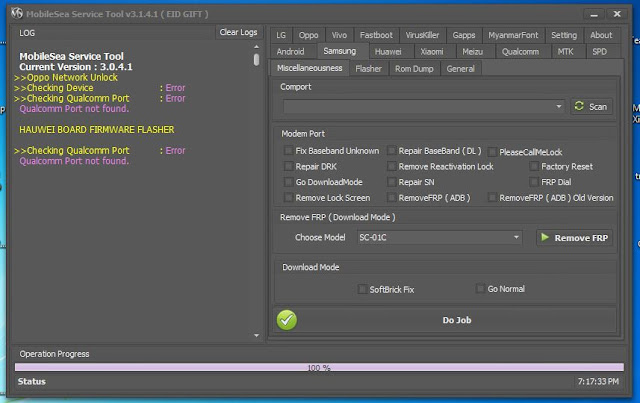Image resolution: width=640 pixels, height=403 pixels.
Task: Click the log panel scrollbar thumb
Action: point(256,60)
